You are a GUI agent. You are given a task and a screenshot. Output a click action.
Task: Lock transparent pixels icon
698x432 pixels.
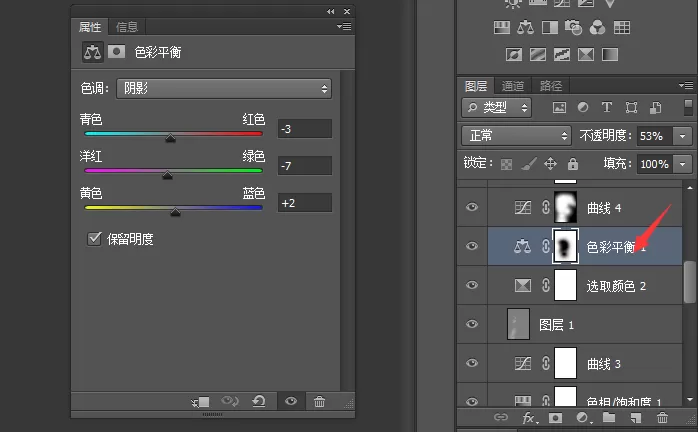(506, 164)
